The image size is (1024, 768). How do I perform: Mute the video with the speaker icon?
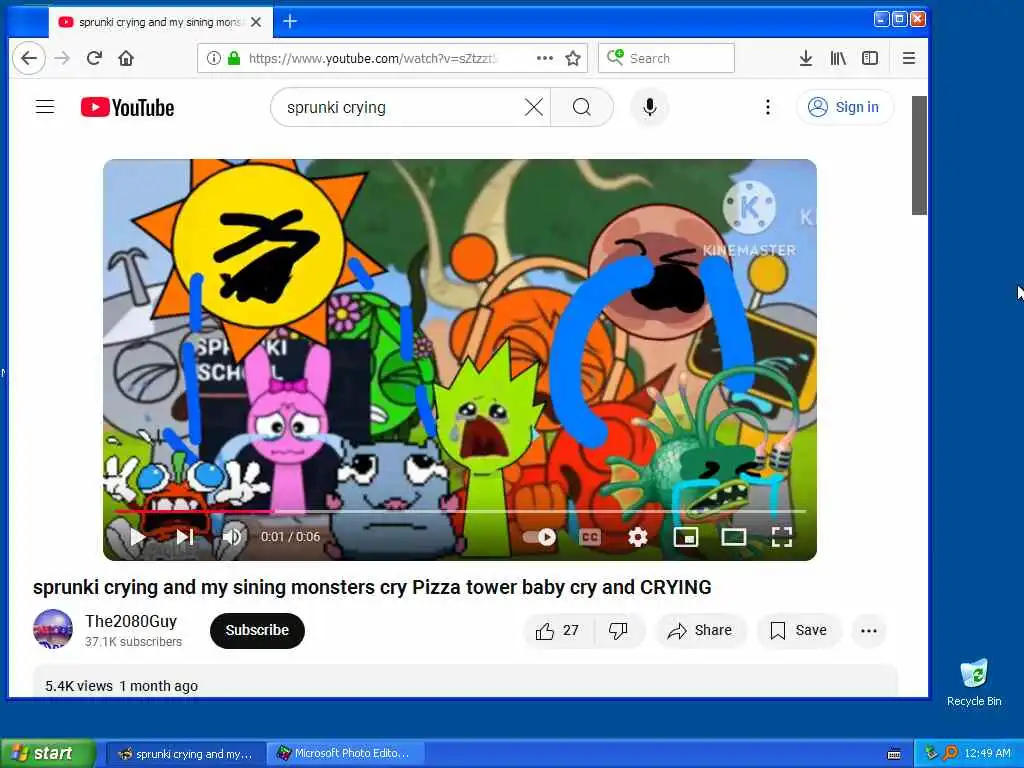click(232, 537)
